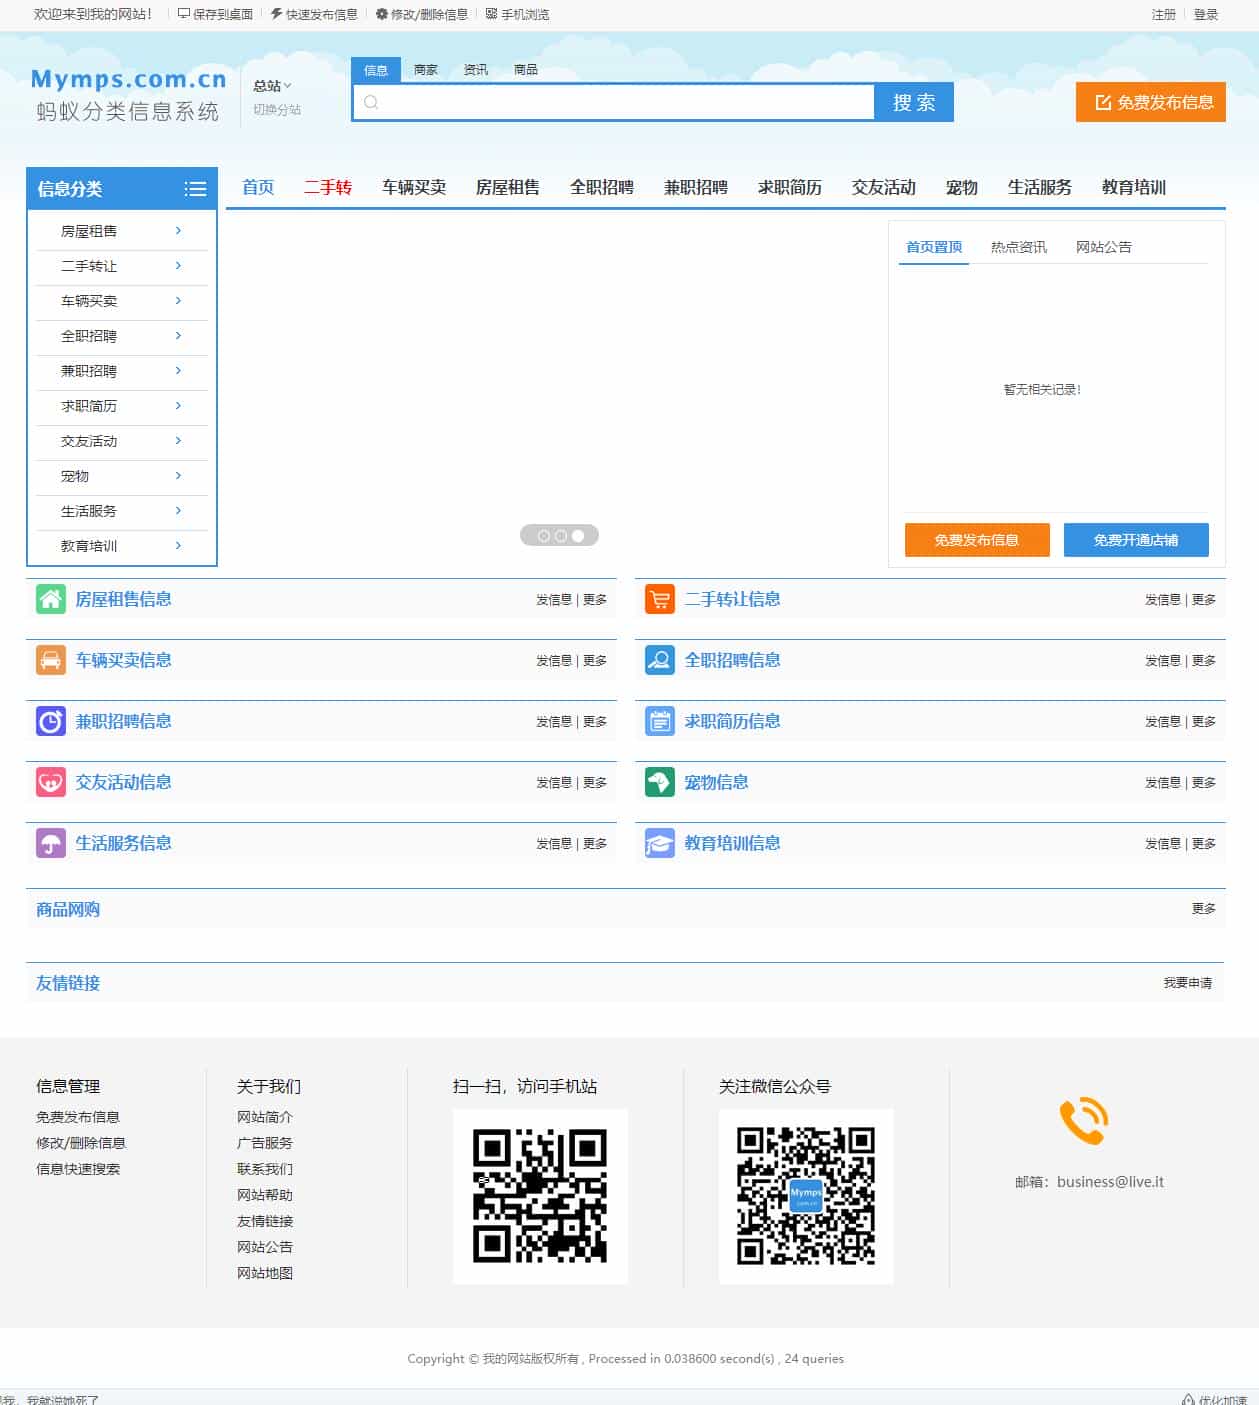The height and width of the screenshot is (1405, 1259).
Task: Click the paw icon beside 宠物信息
Action: click(x=658, y=782)
